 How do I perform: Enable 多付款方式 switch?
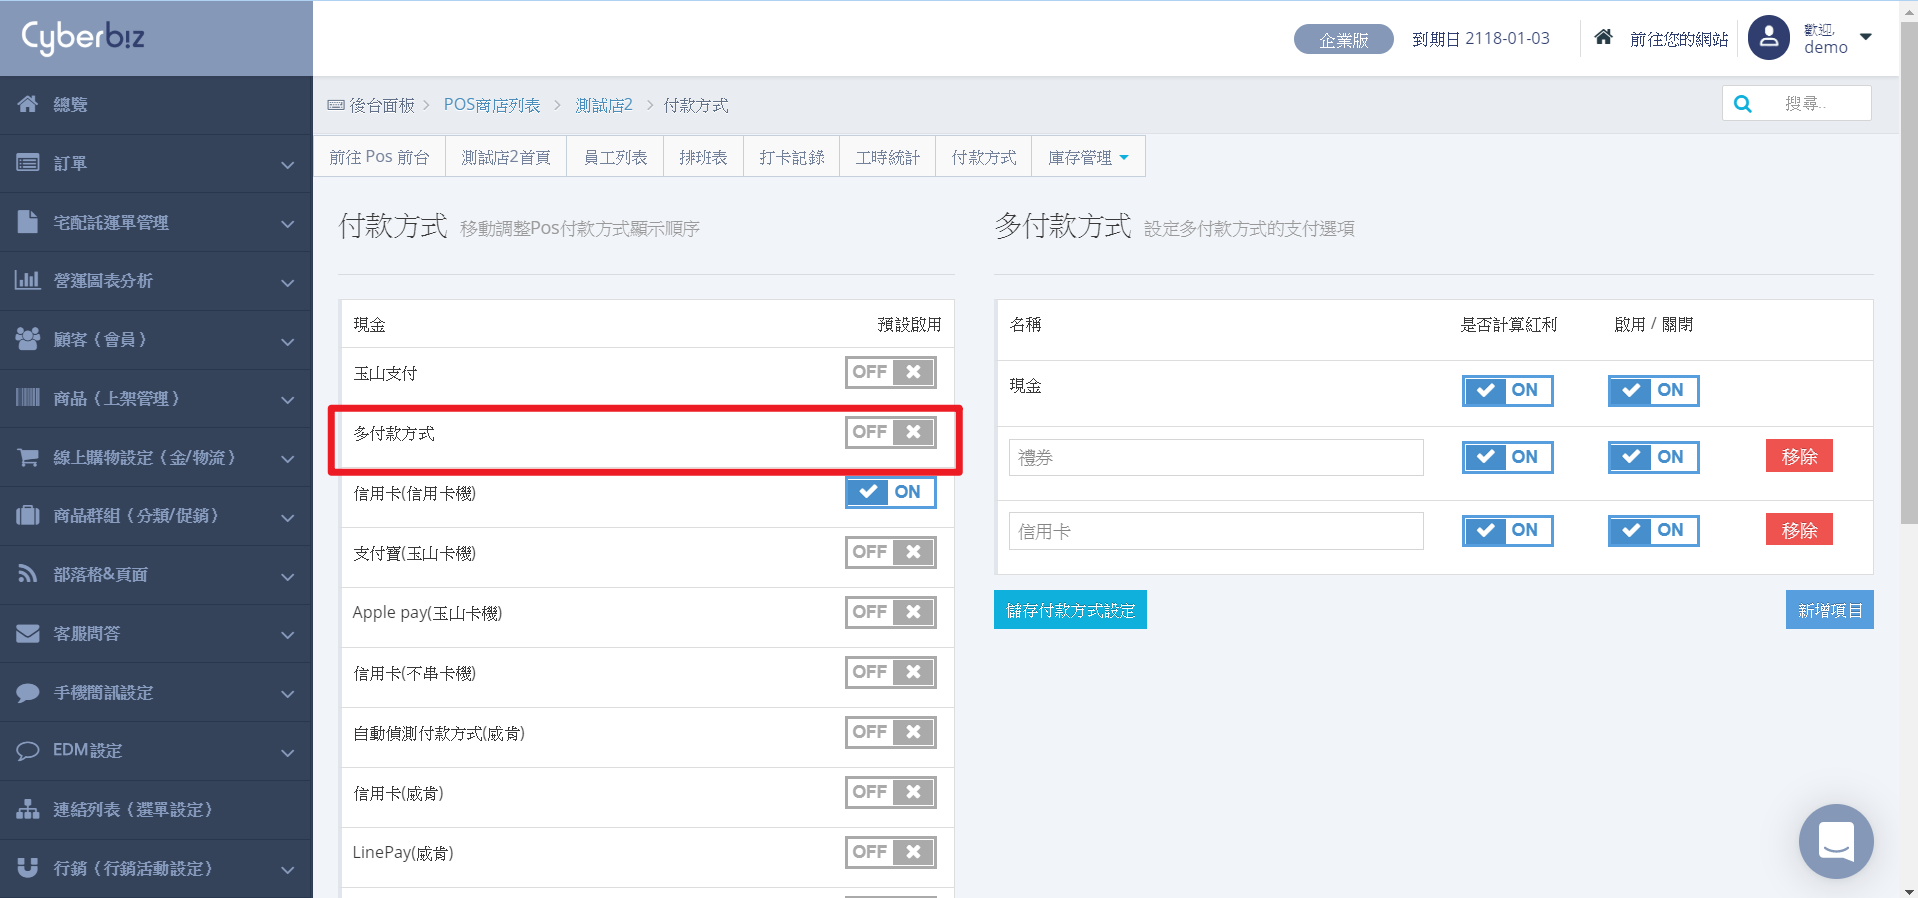click(891, 432)
